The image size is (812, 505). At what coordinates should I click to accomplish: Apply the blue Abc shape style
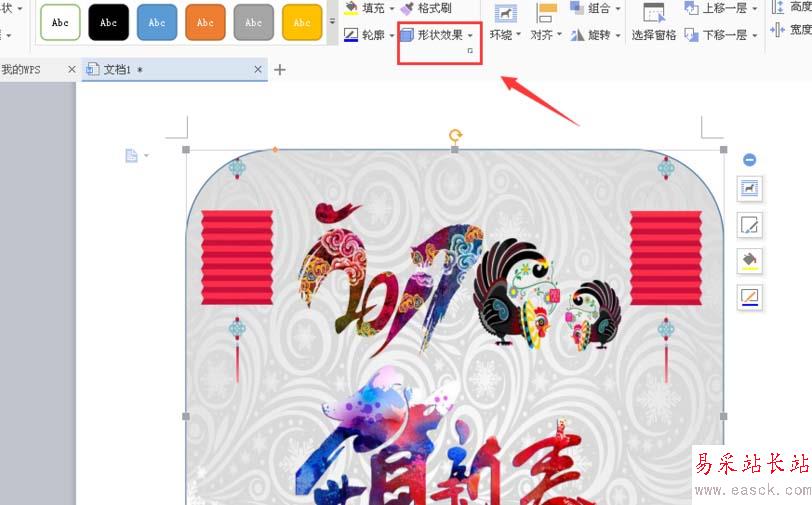coord(157,22)
